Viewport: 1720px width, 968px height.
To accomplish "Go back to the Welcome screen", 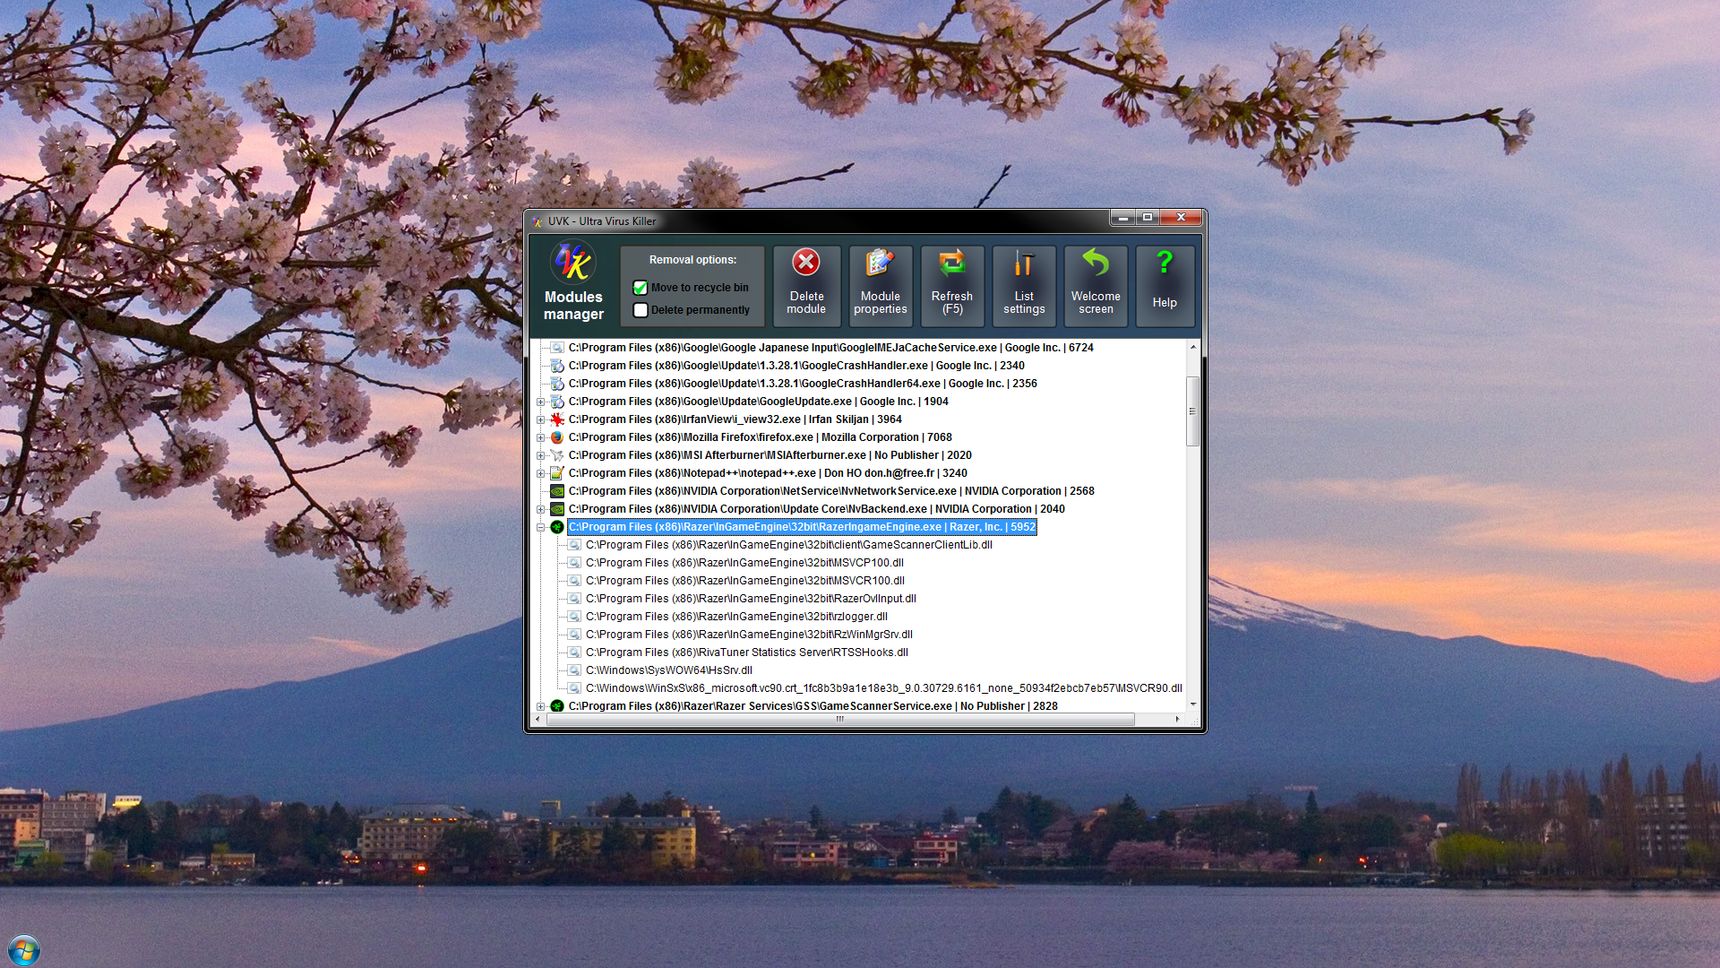I will [1096, 286].
